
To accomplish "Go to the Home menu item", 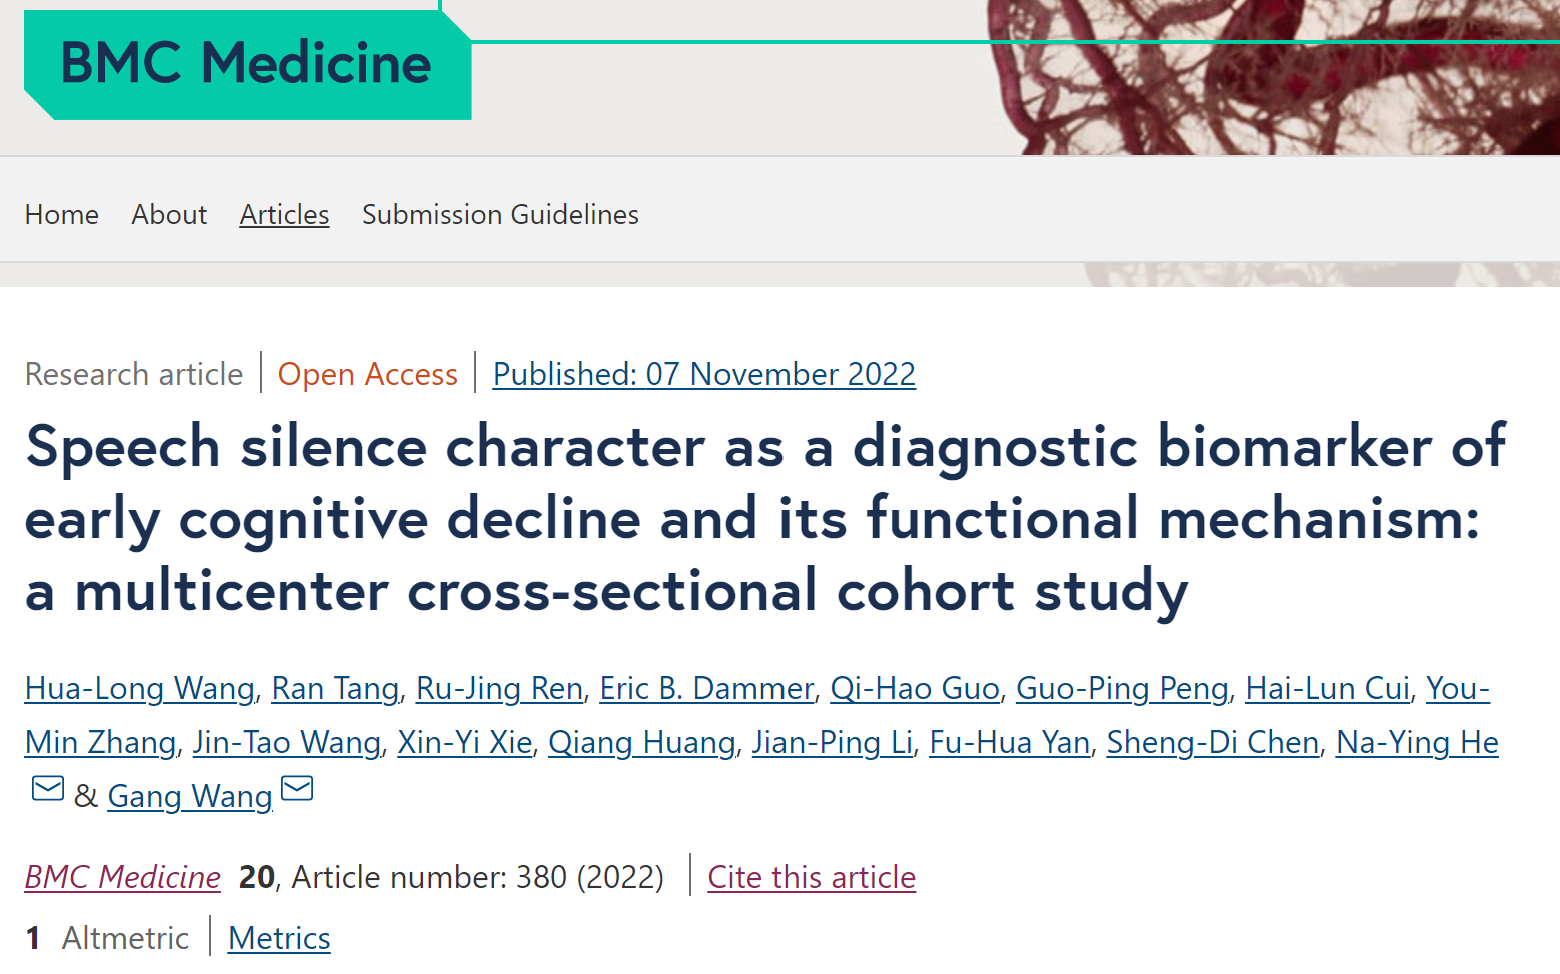I will [x=62, y=215].
